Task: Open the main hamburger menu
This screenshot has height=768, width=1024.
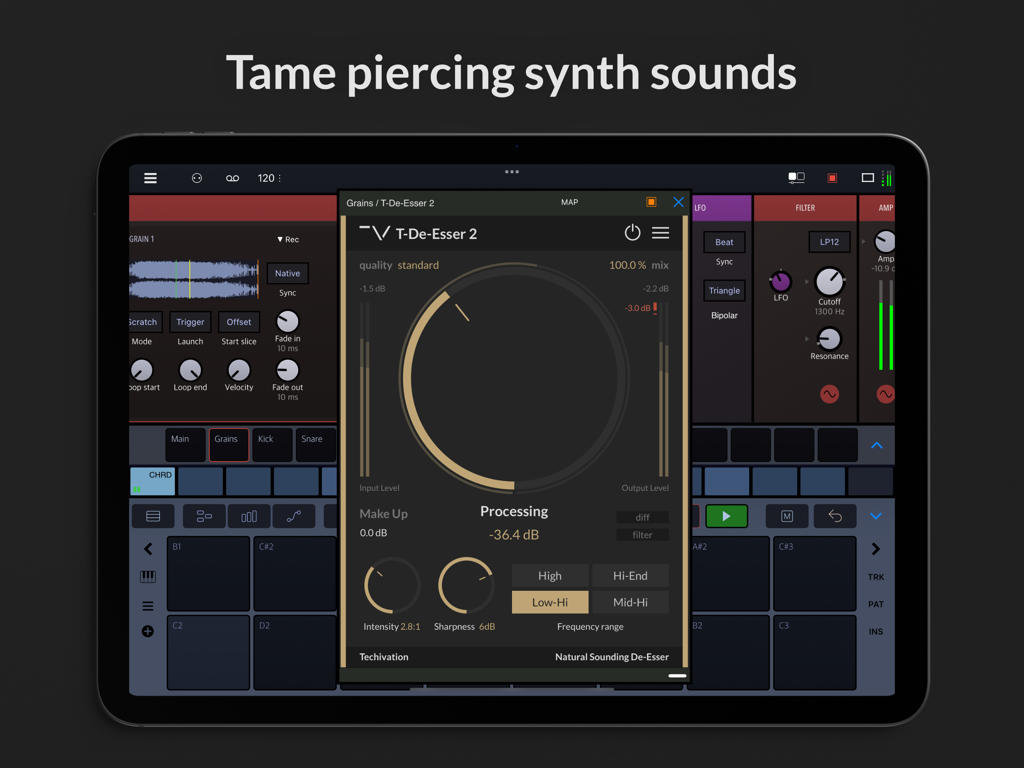Action: point(150,177)
